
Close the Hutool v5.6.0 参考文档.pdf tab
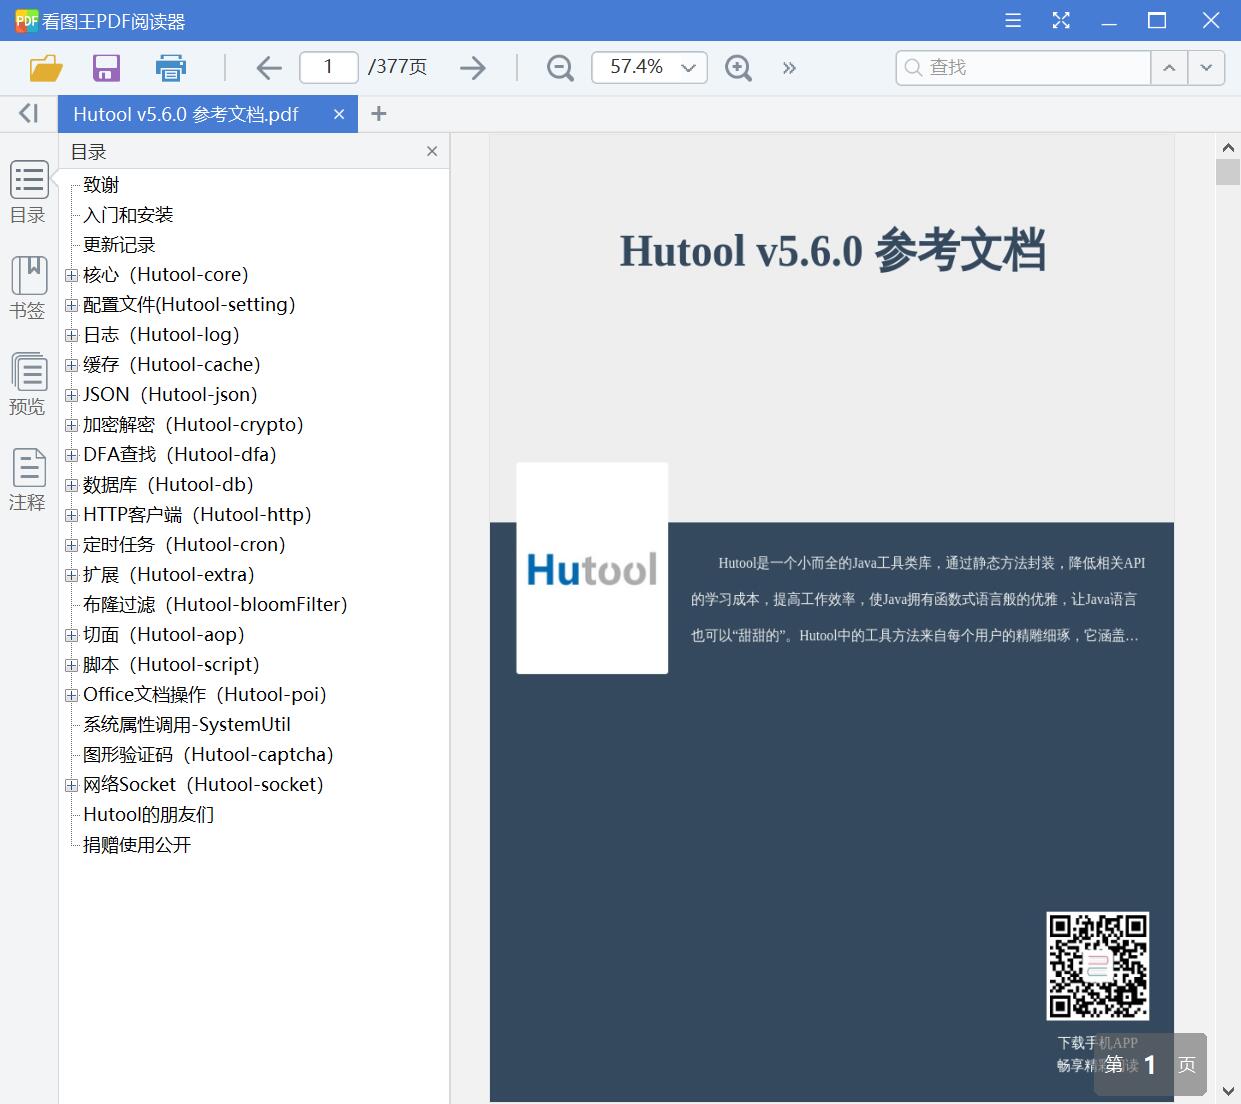click(x=339, y=114)
